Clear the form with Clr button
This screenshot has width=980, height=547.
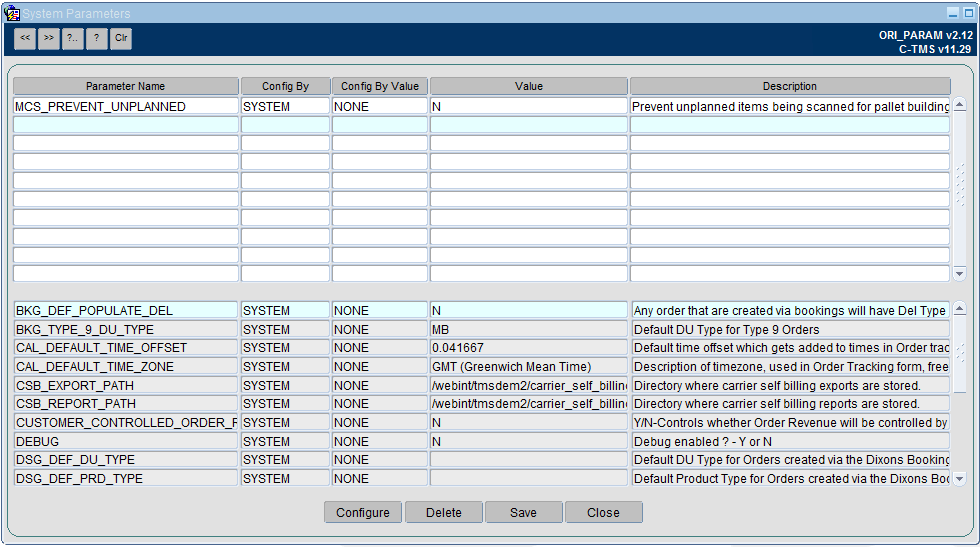coord(121,38)
